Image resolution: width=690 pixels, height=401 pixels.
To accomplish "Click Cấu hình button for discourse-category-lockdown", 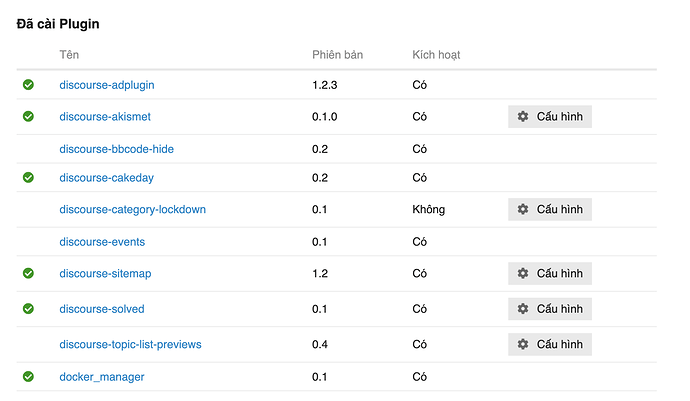I will click(550, 209).
